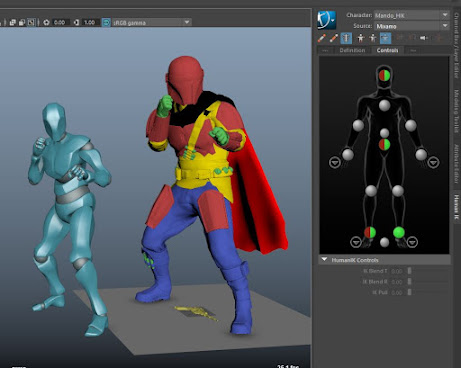Click the exposure value field showing 0.00
461x368 pixels.
60,23
